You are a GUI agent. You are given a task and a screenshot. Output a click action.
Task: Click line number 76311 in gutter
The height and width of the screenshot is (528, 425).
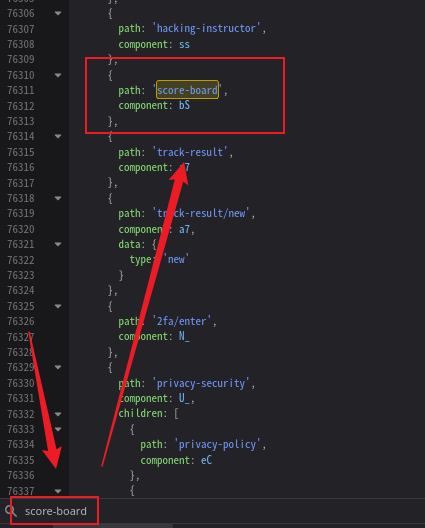coord(21,90)
